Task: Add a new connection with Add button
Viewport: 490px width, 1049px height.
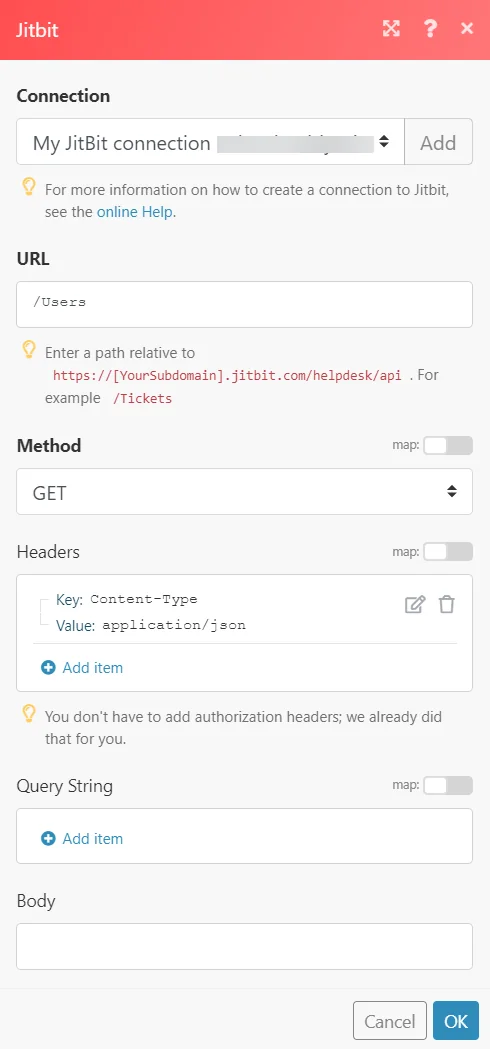Action: pyautogui.click(x=438, y=142)
